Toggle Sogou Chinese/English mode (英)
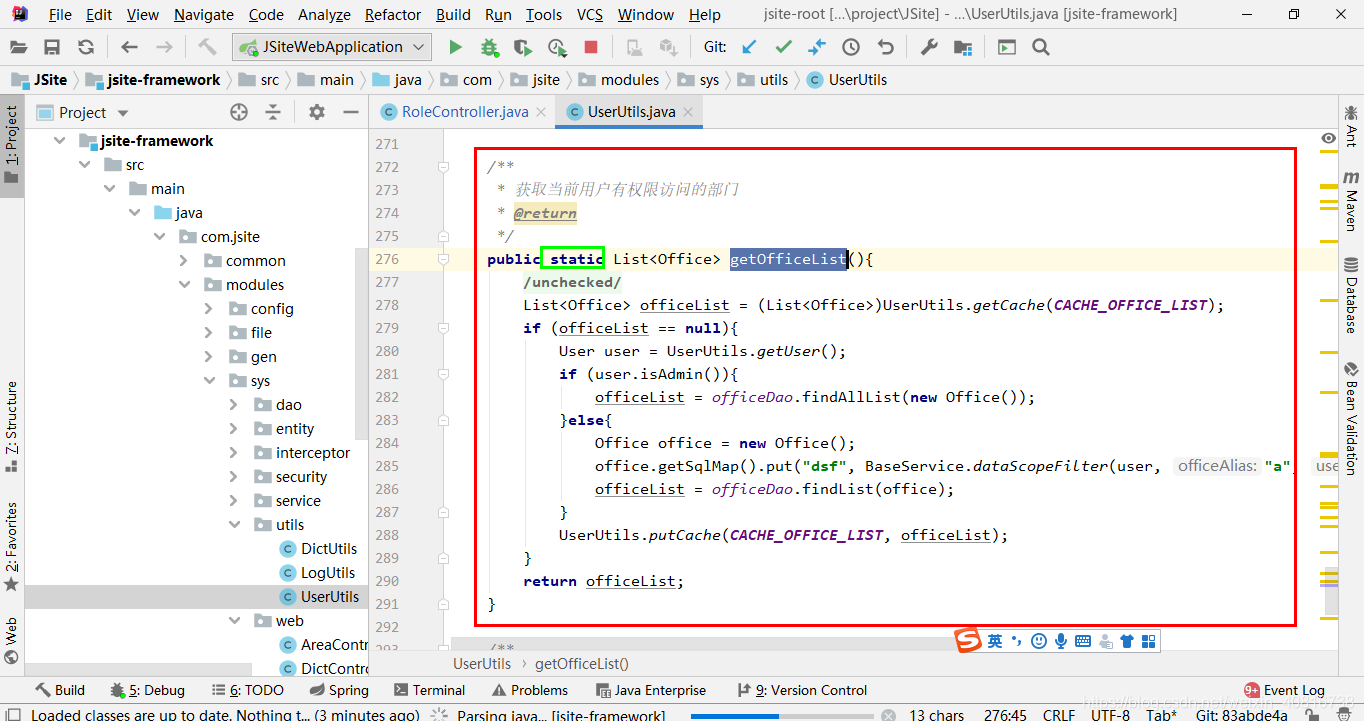 995,641
